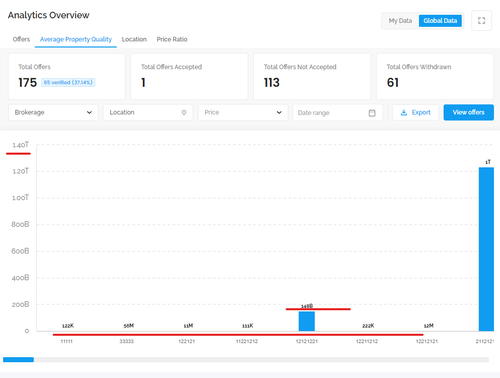Viewport: 500px width, 378px height.
Task: Switch to the Location tab
Action: coord(134,39)
